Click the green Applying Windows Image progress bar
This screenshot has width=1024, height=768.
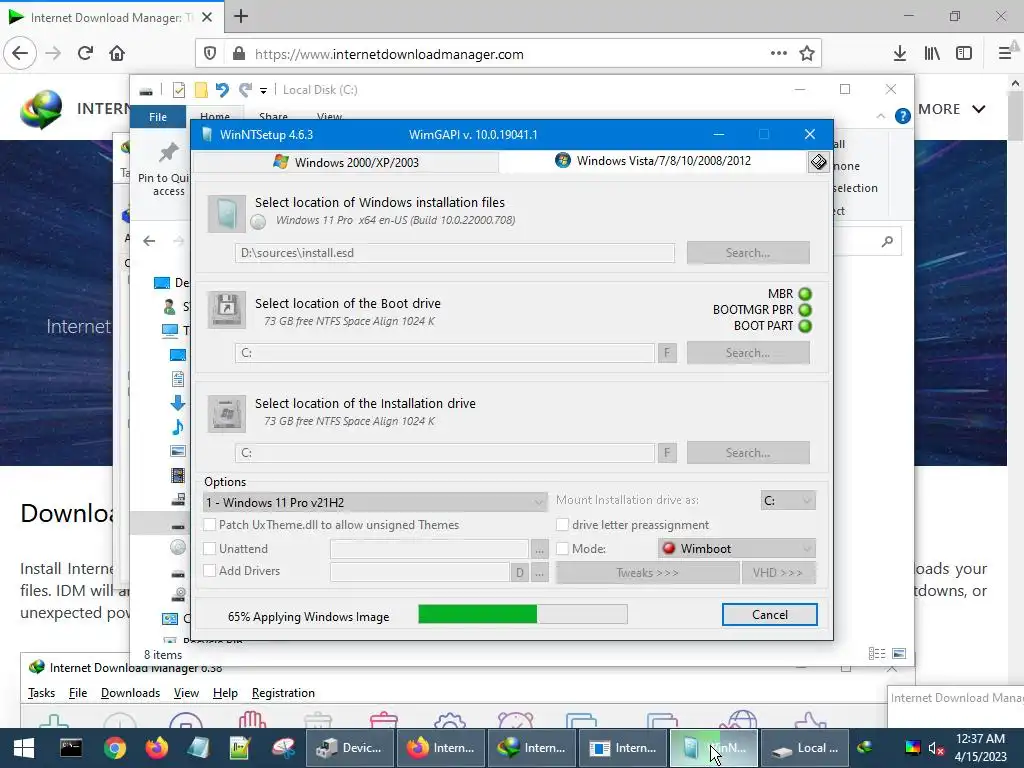(522, 614)
